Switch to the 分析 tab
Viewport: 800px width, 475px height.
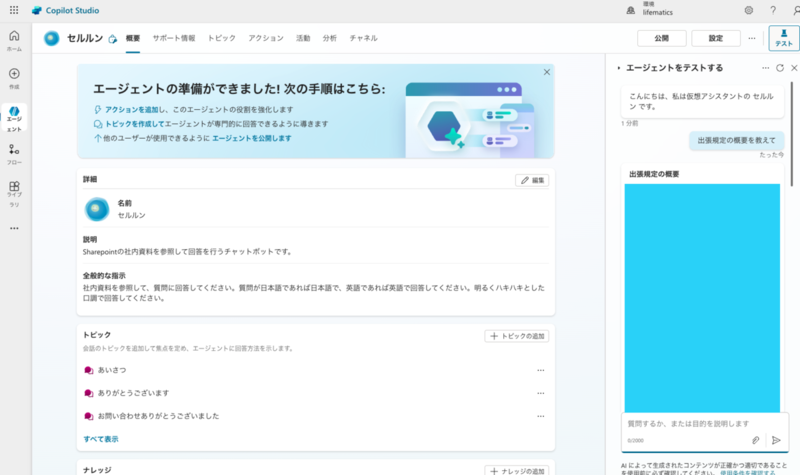coord(330,38)
